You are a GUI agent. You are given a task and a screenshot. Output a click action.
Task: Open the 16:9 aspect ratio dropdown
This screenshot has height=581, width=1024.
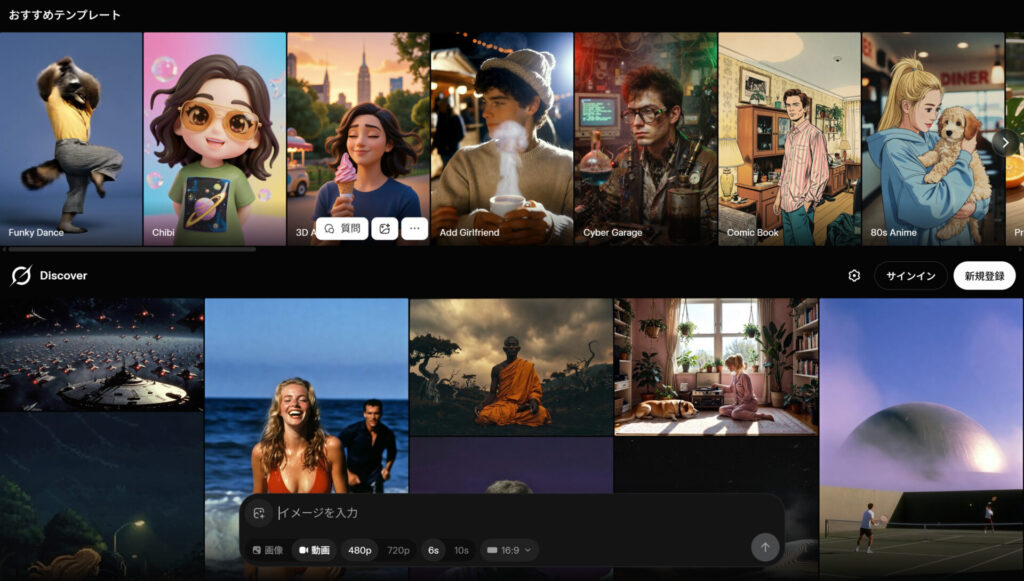(510, 550)
